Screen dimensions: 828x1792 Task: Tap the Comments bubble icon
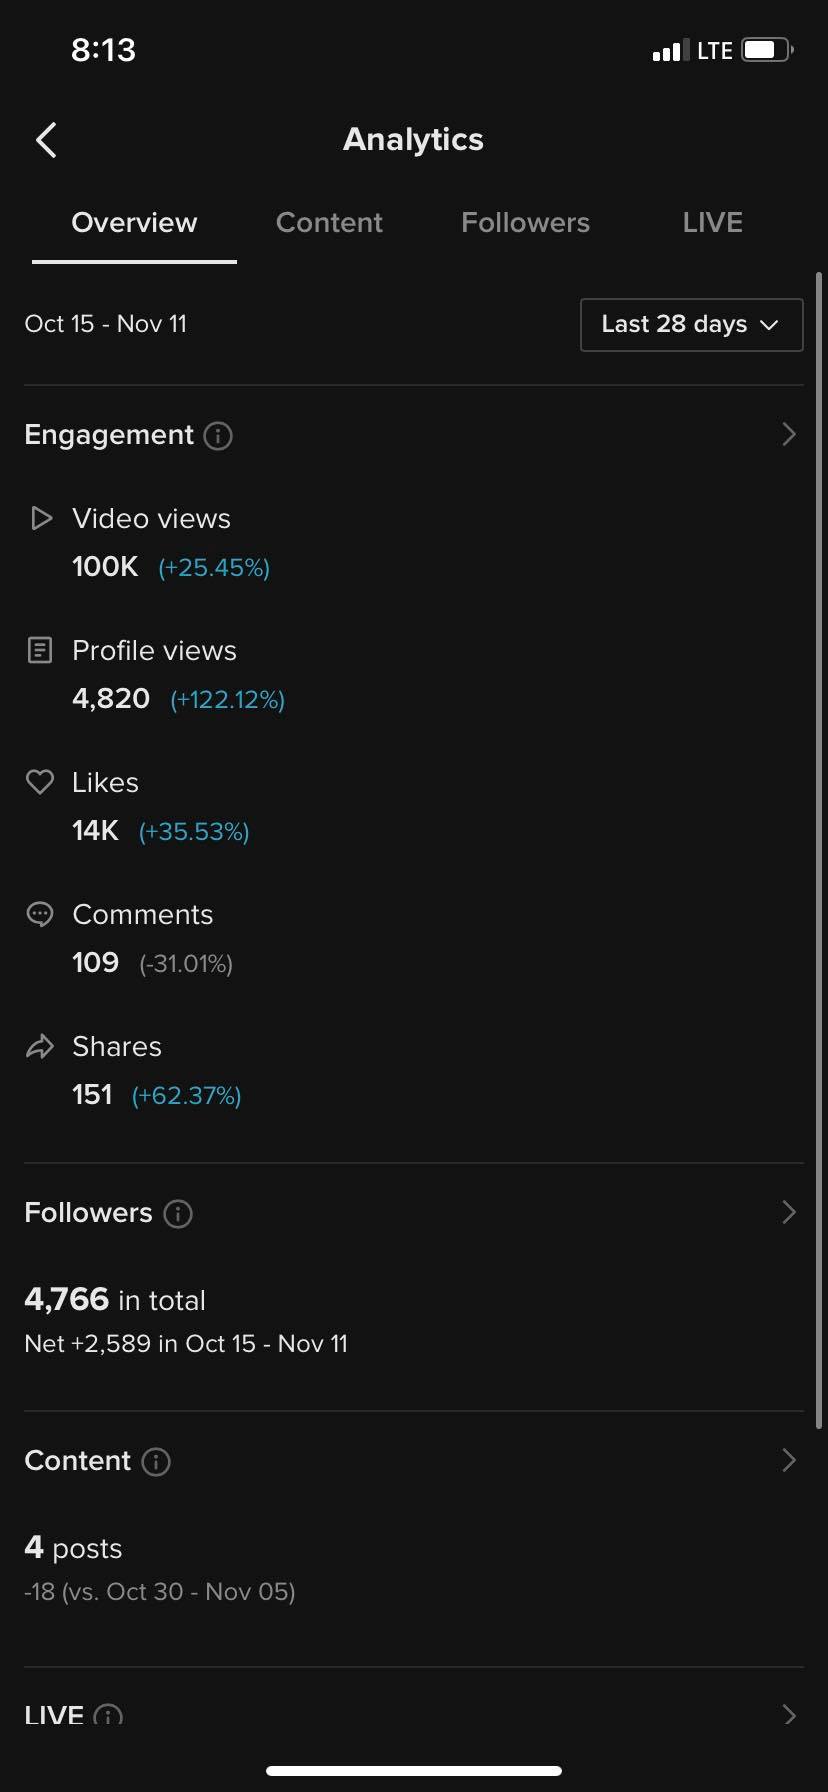point(40,914)
